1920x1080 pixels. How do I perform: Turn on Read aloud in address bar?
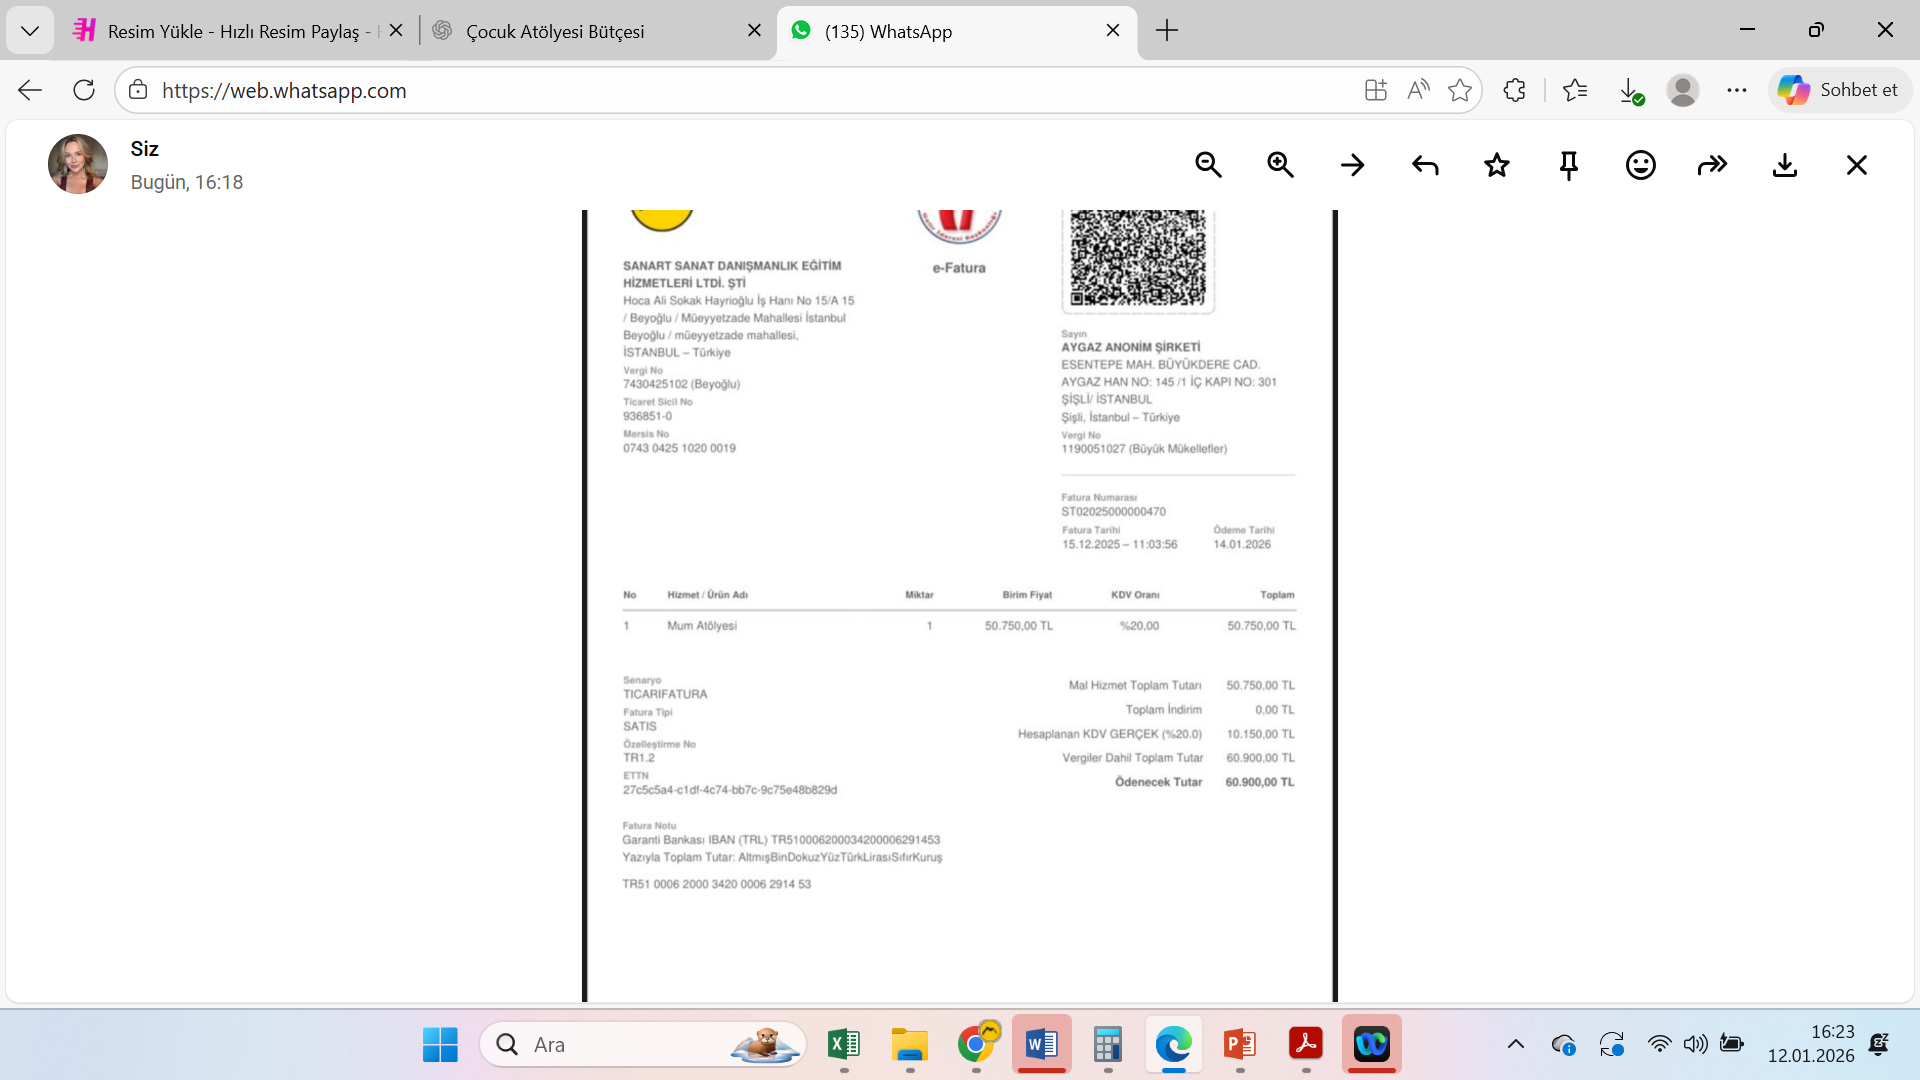(1418, 90)
